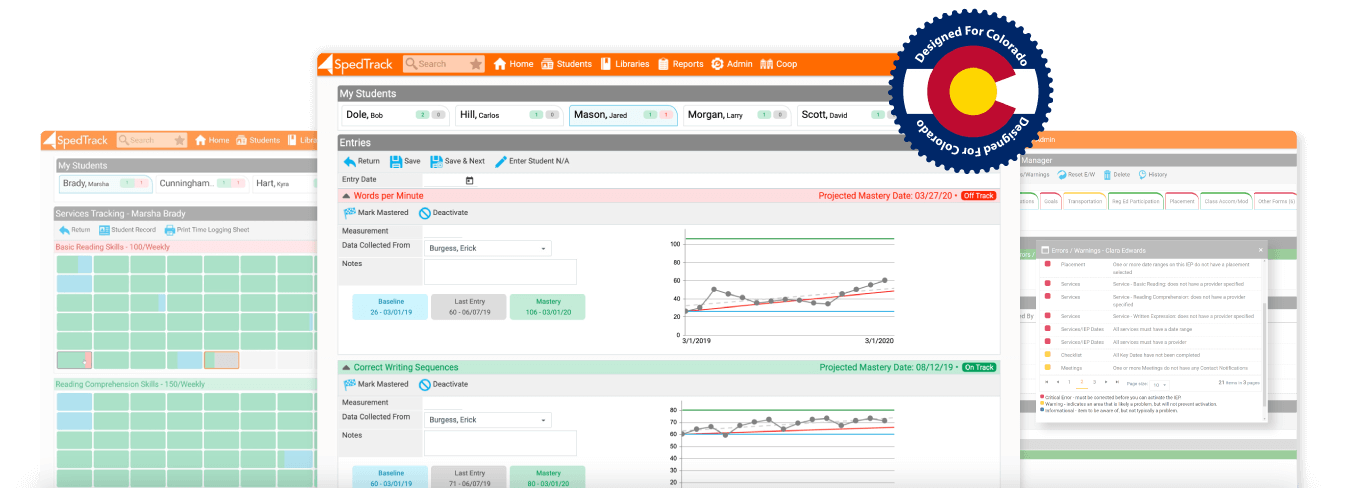
Task: Open Page size dropdown in Errors dialog
Action: pos(1159,384)
